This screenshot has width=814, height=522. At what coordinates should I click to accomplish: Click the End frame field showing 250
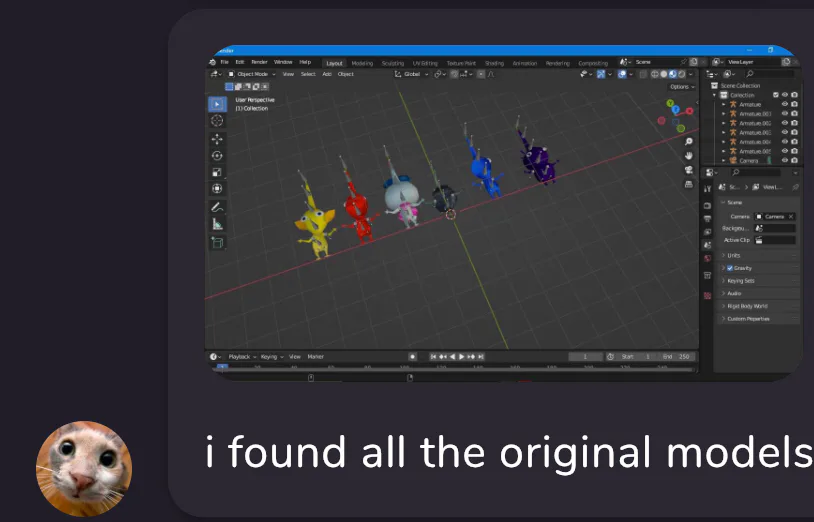click(x=676, y=356)
